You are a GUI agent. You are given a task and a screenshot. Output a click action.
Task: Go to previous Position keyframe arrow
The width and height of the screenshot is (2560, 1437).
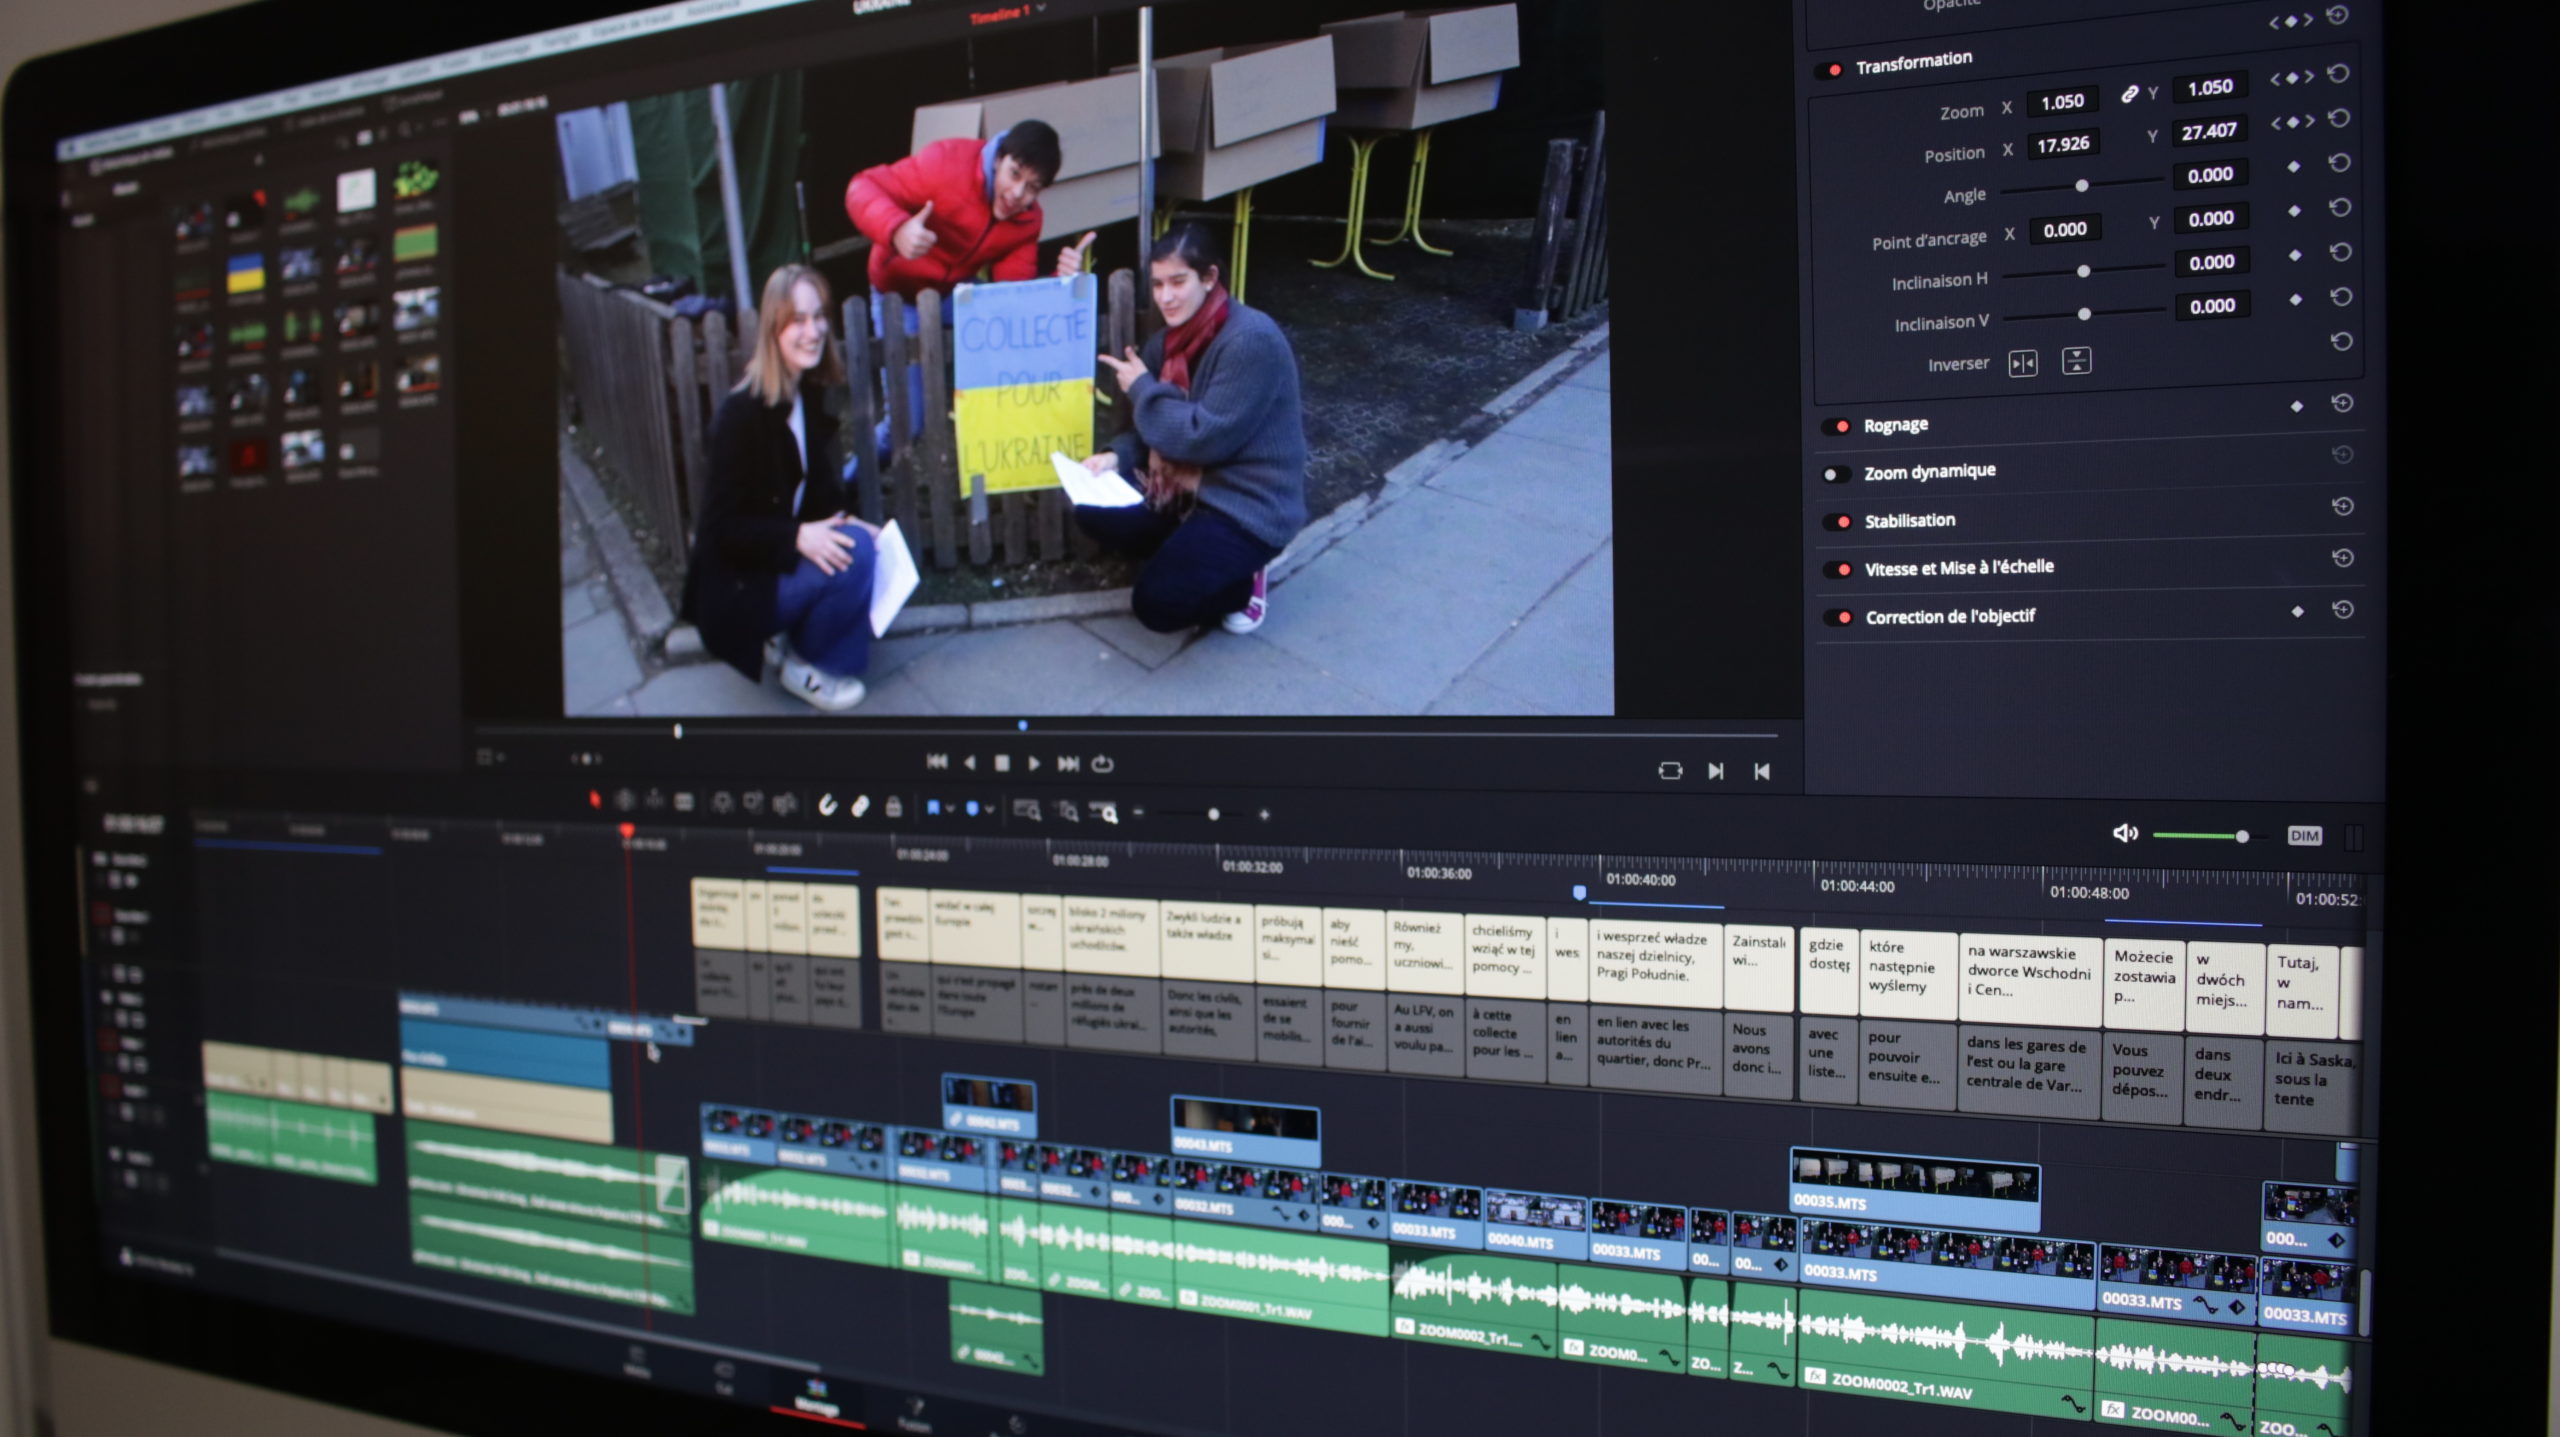tap(2276, 122)
